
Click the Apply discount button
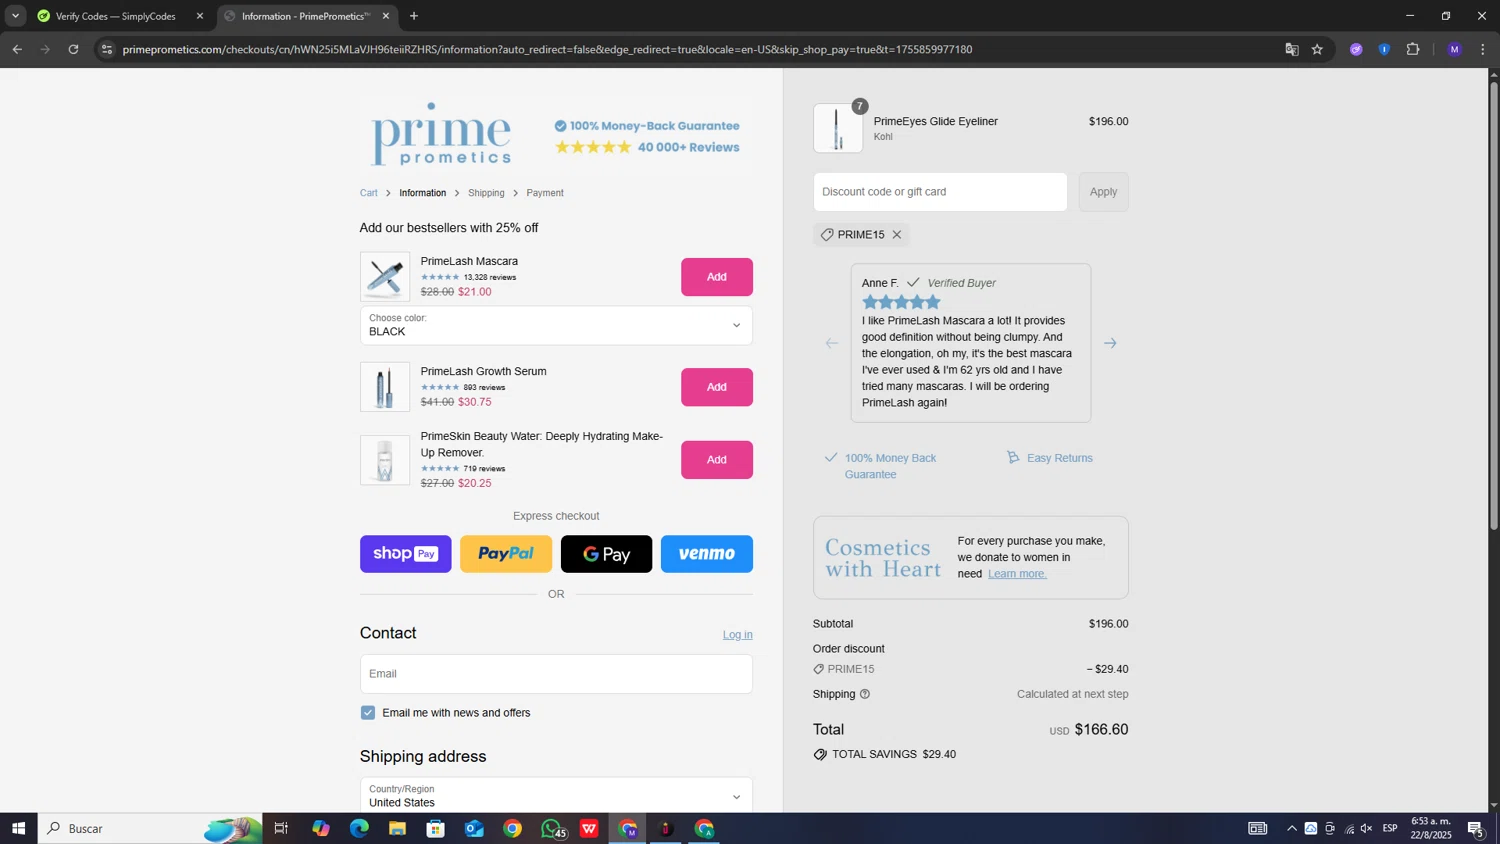pos(1103,192)
